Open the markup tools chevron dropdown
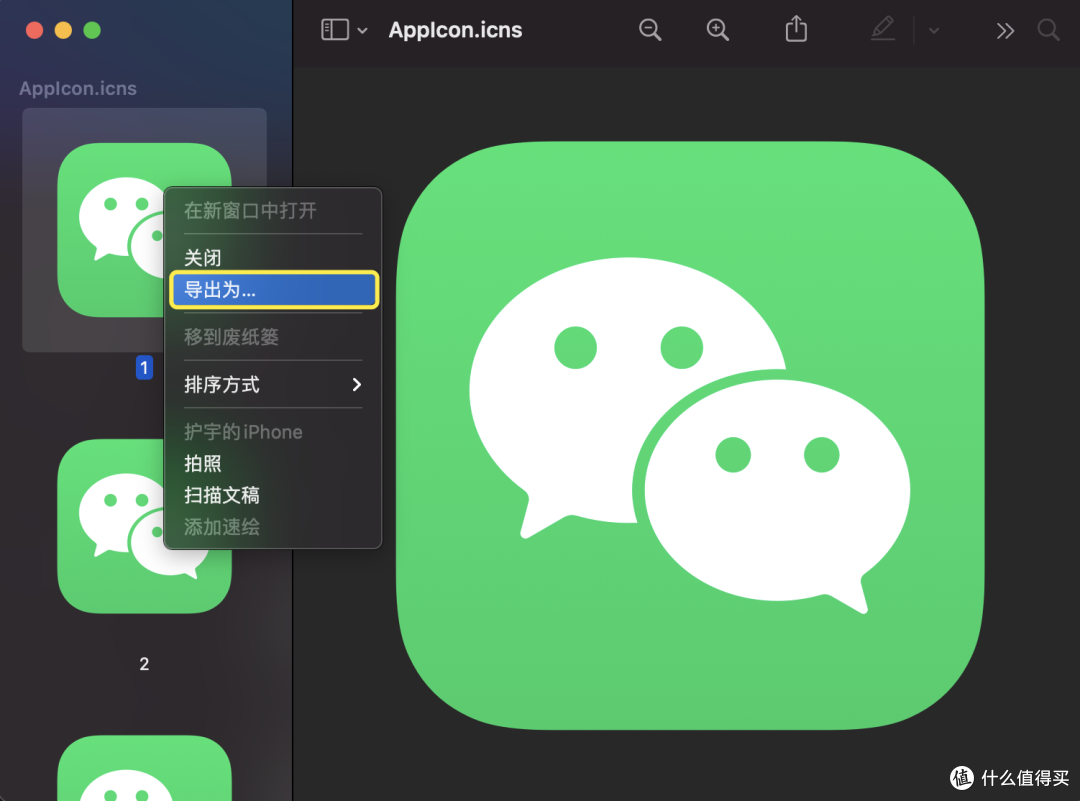 click(933, 31)
